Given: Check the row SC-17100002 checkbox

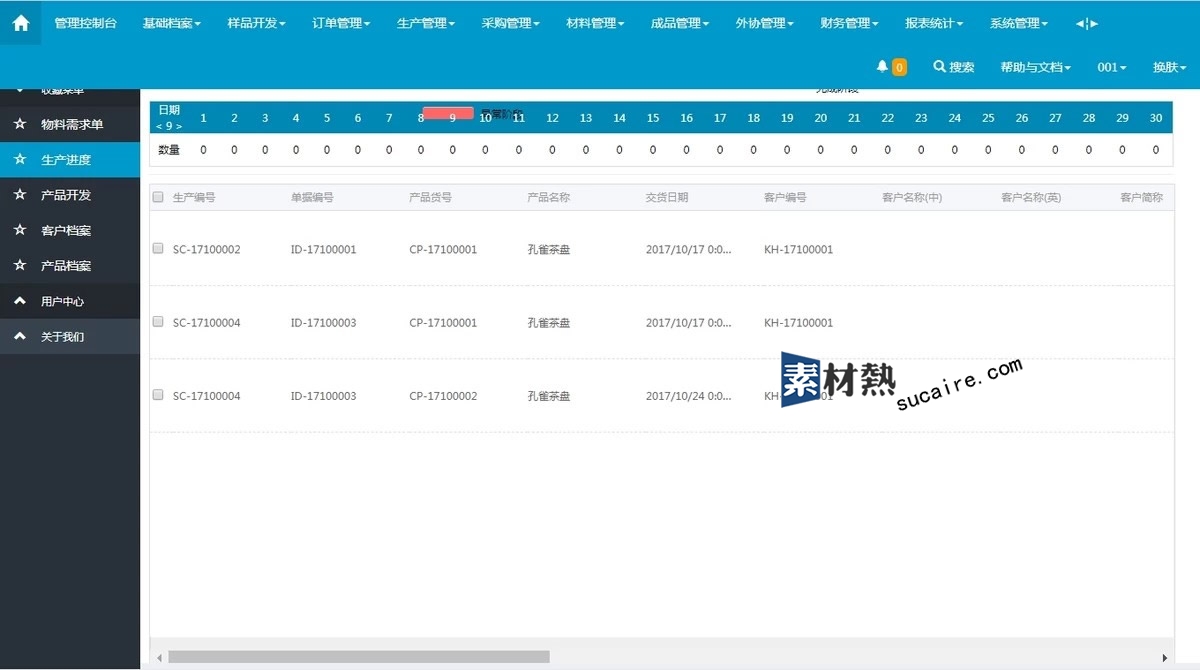Looking at the screenshot, I should (x=158, y=248).
